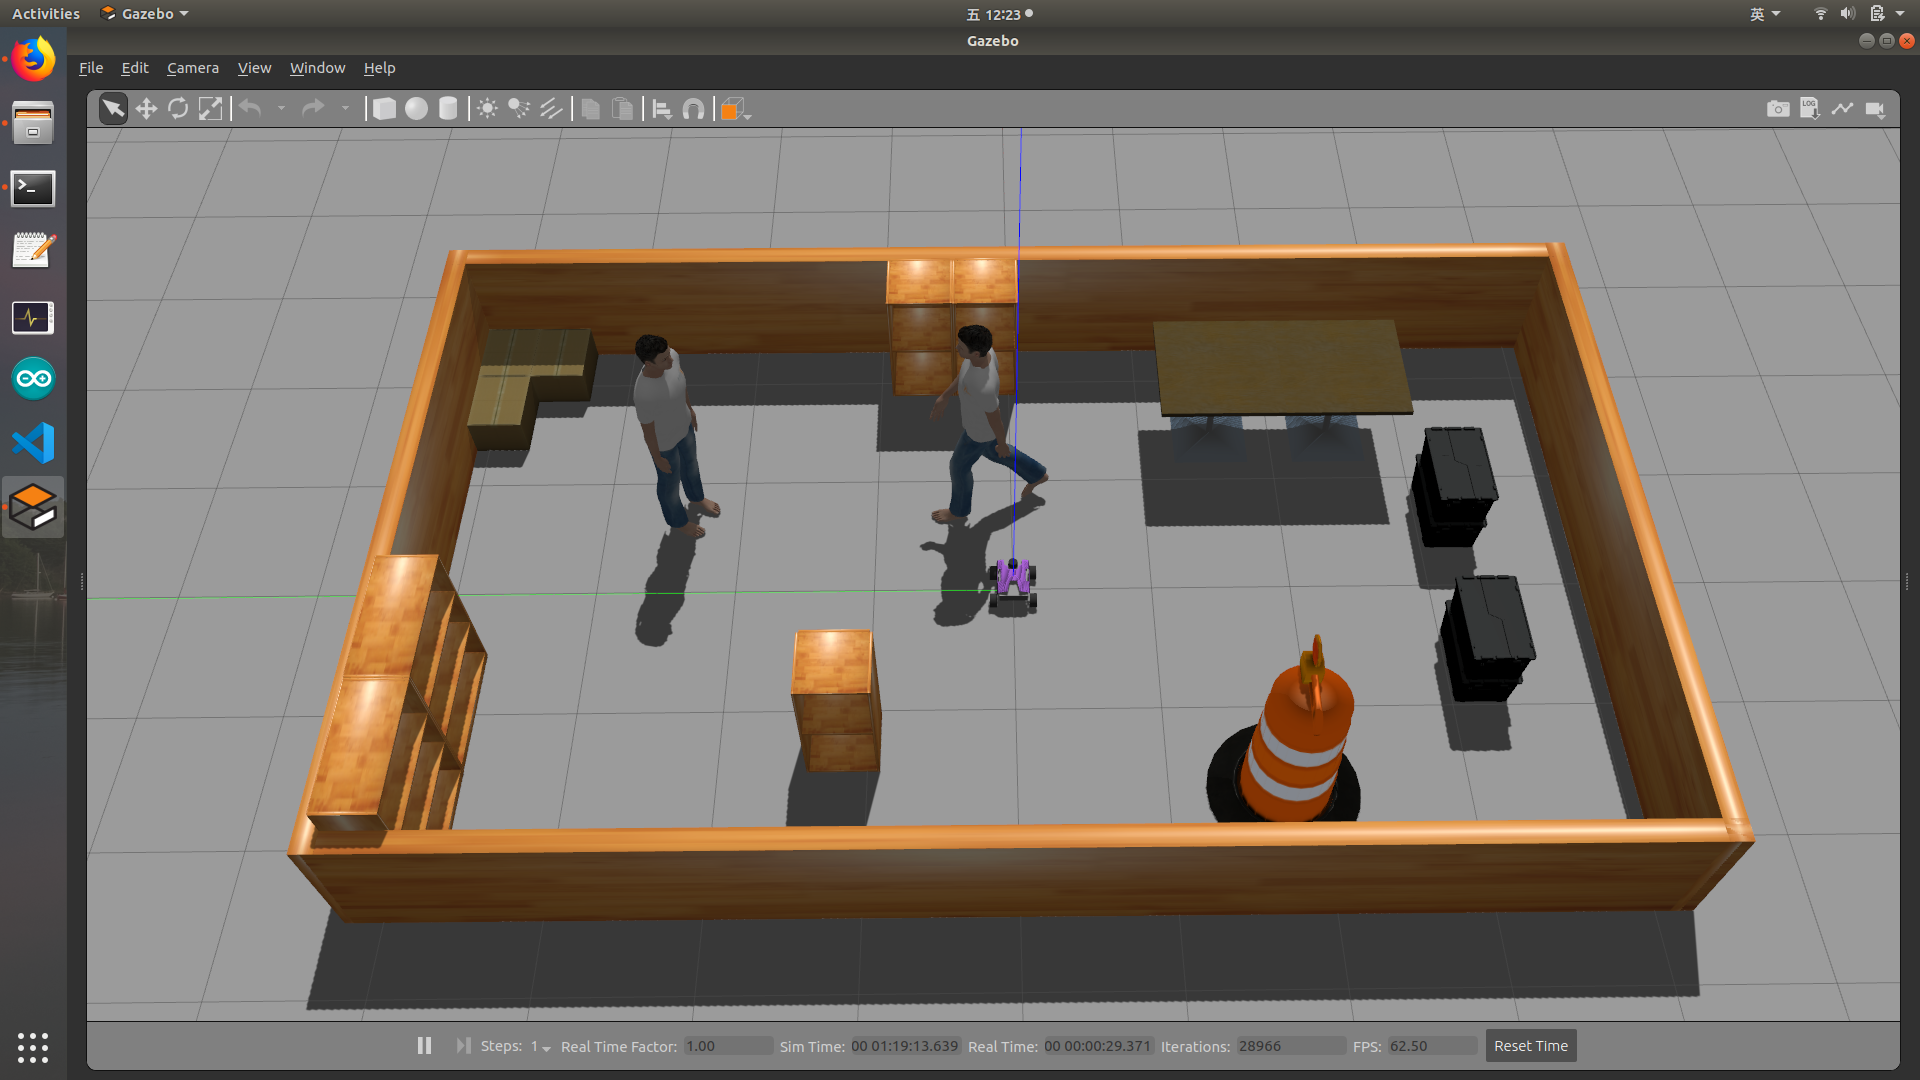1920x1080 pixels.
Task: Toggle video recording icon
Action: coord(1875,109)
